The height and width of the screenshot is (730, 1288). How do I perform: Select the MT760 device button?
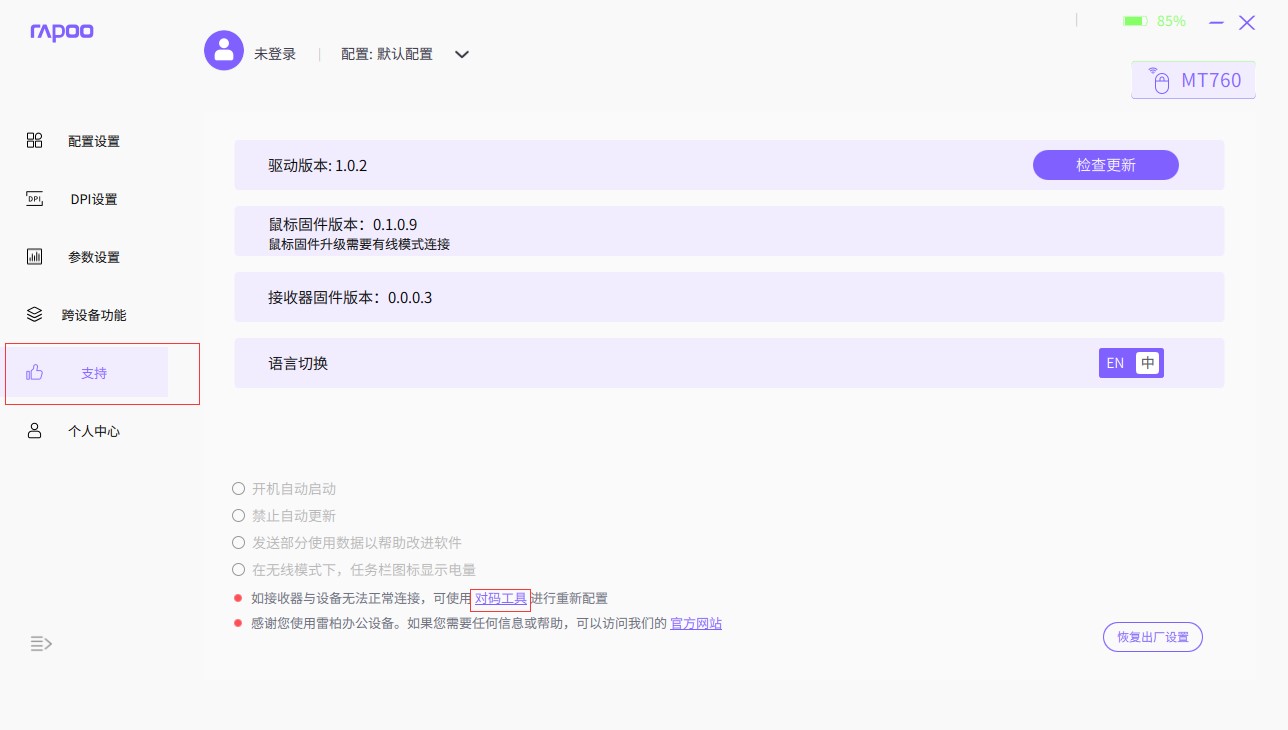(x=1193, y=80)
